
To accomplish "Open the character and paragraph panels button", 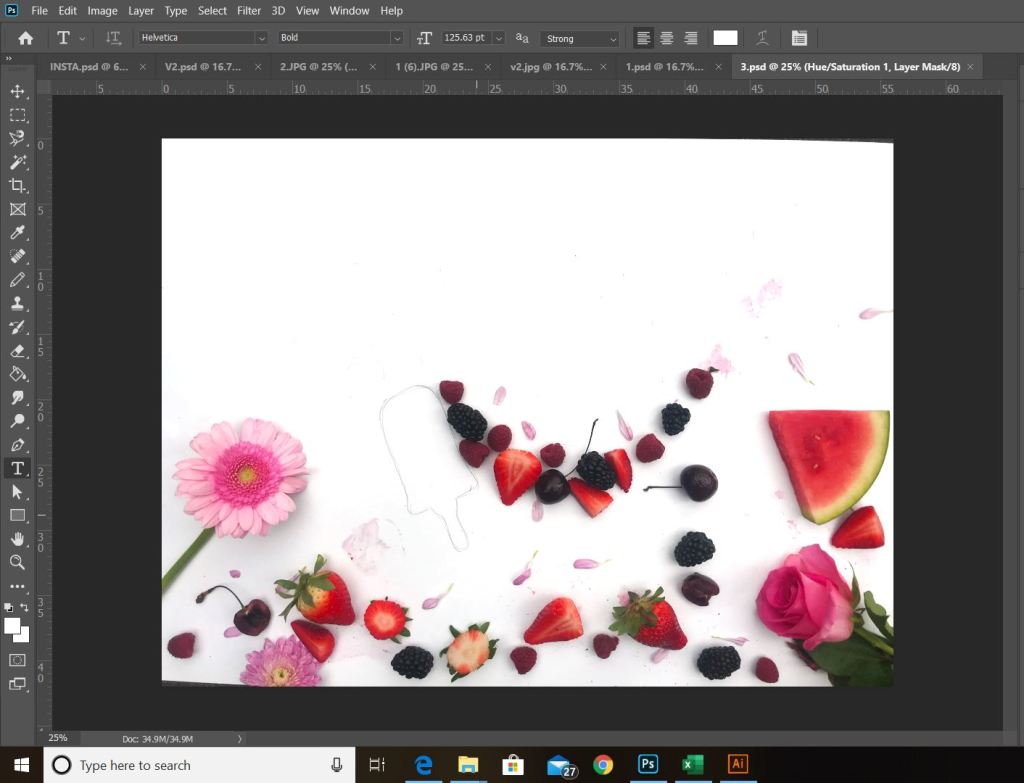I will pyautogui.click(x=799, y=38).
